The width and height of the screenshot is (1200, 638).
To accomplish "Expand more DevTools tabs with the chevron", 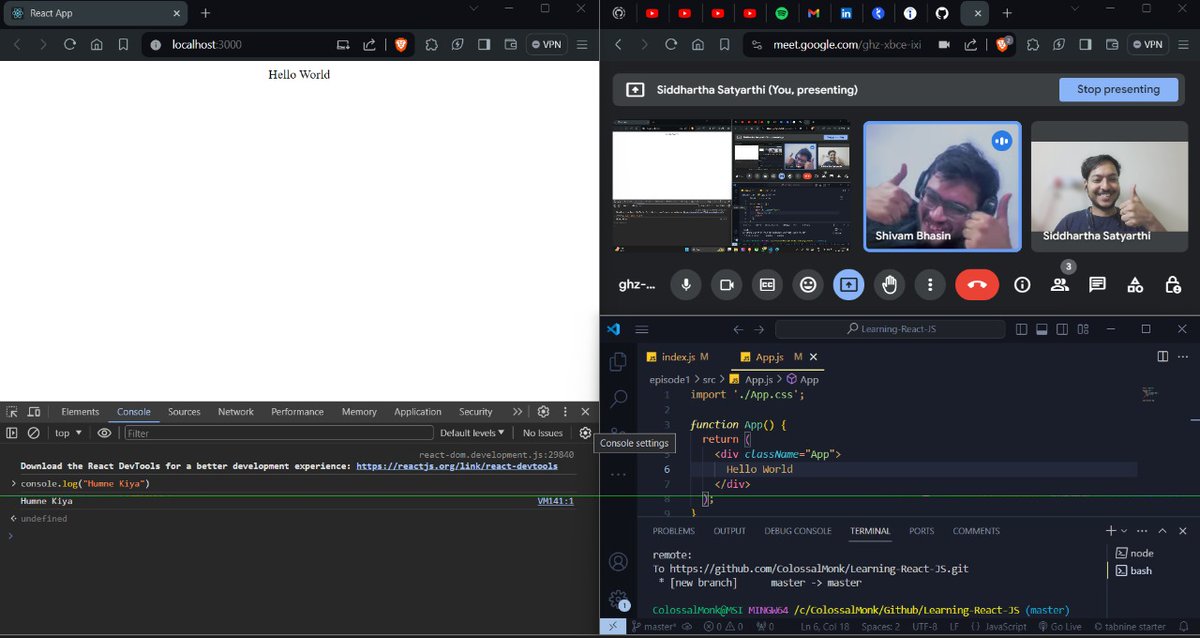I will pyautogui.click(x=517, y=412).
